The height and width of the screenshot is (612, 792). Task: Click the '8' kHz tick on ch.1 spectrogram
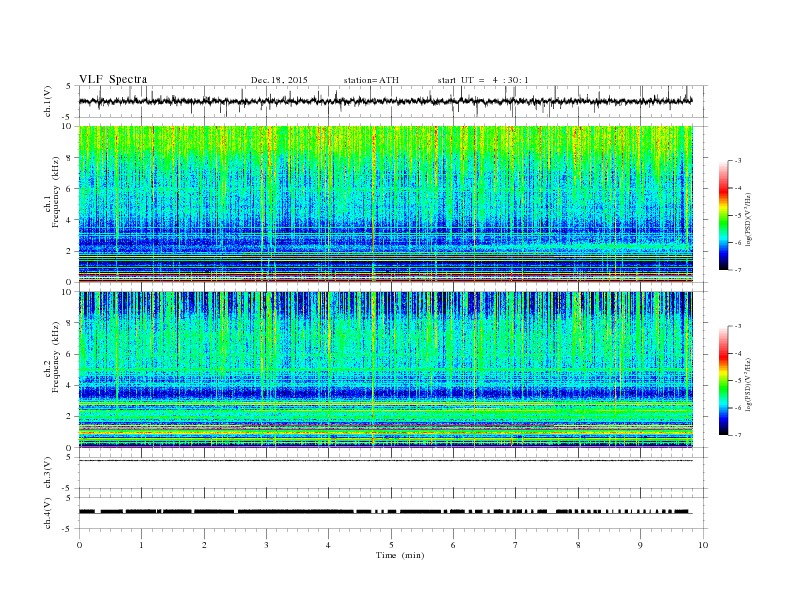point(69,158)
